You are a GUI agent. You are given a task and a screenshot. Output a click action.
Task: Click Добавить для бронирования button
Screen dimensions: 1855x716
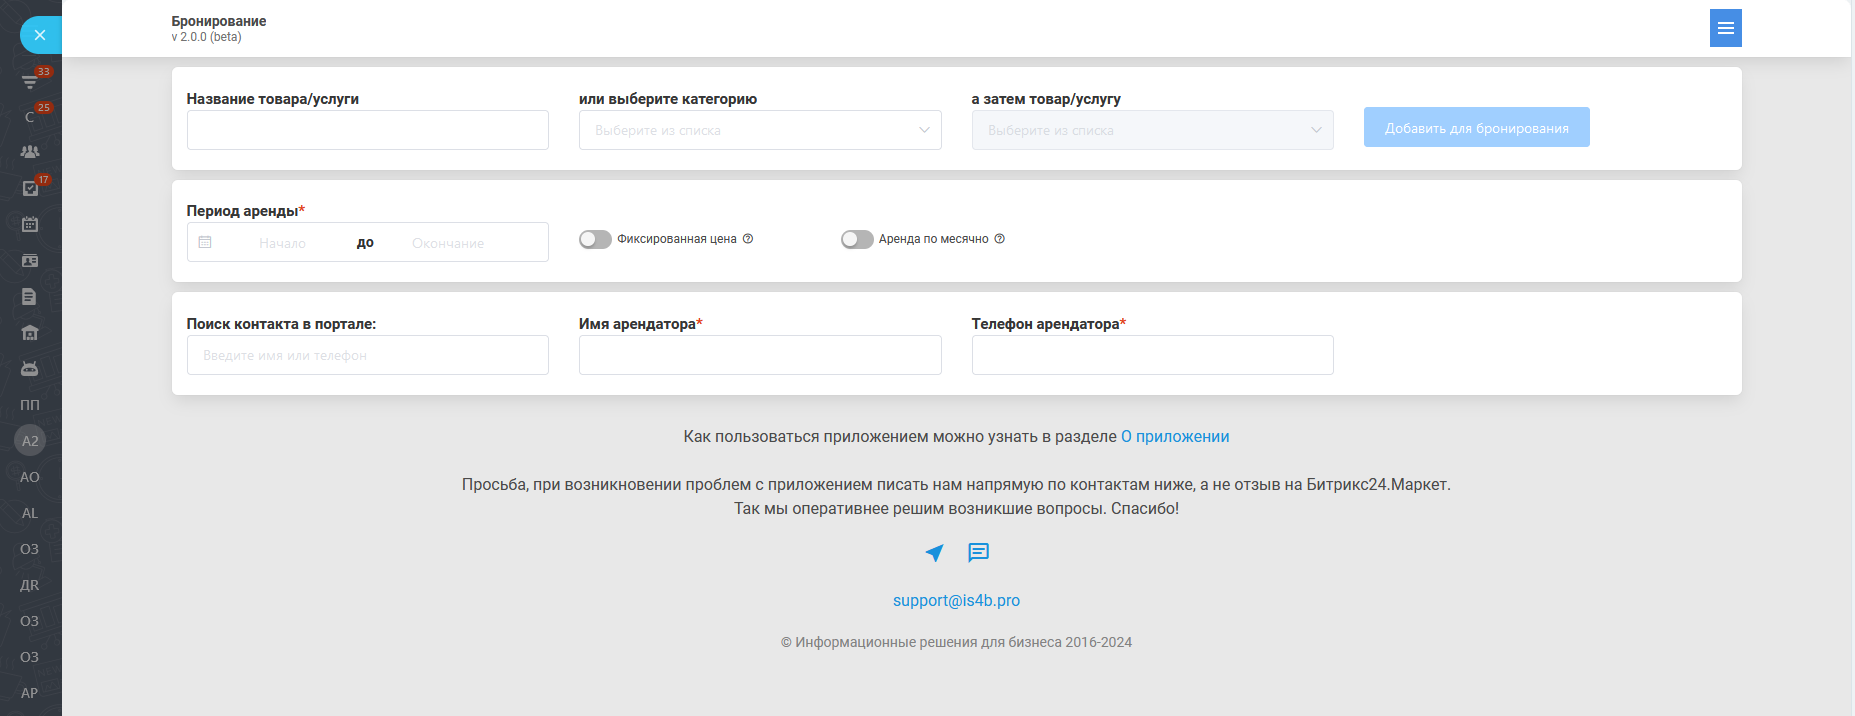pos(1476,128)
